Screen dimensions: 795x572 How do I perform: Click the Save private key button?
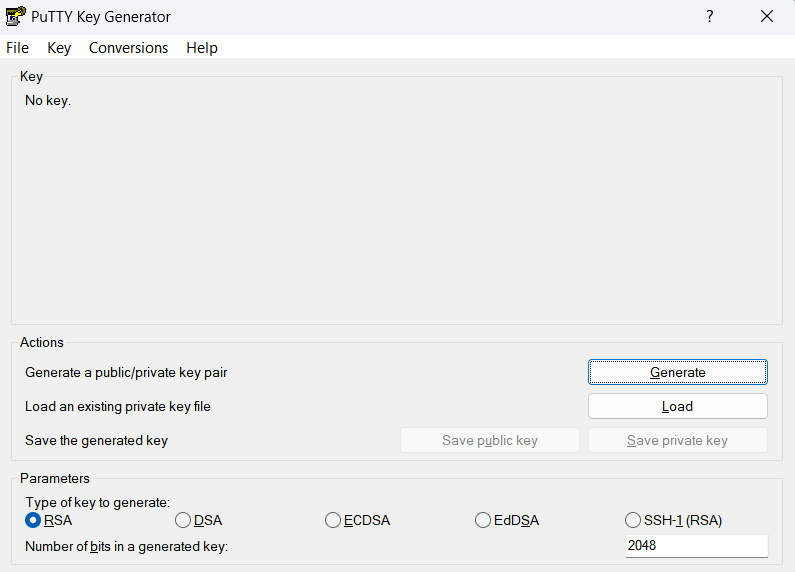click(x=677, y=440)
